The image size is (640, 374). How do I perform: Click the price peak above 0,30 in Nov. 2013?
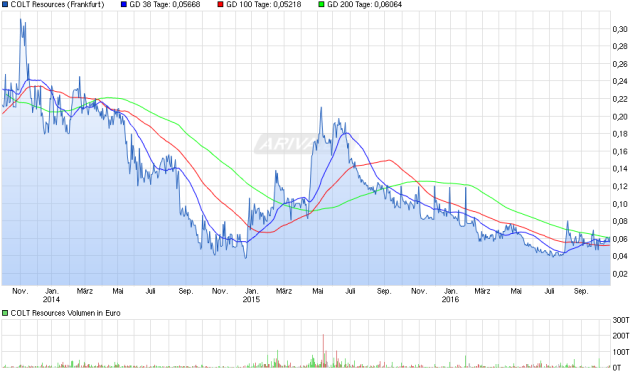[21, 20]
